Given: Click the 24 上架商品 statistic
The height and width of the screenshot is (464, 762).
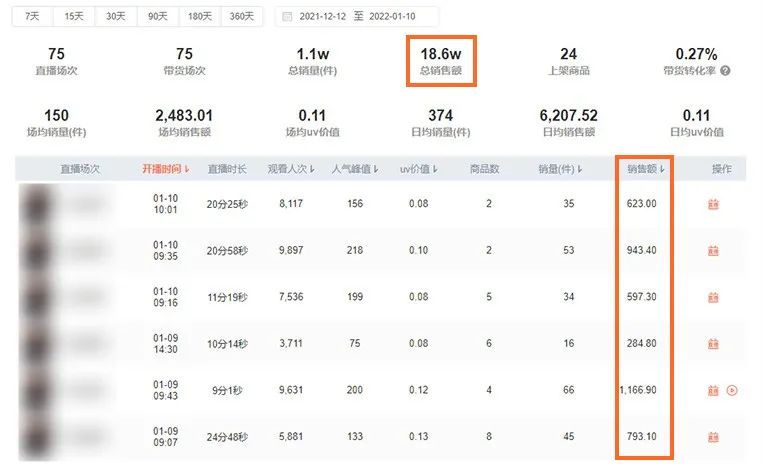Looking at the screenshot, I should click(569, 61).
